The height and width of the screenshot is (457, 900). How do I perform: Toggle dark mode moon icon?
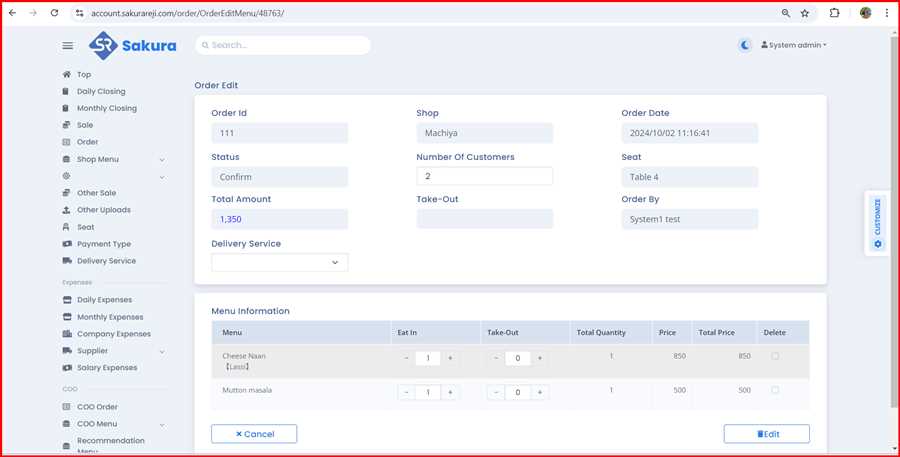pyautogui.click(x=745, y=45)
